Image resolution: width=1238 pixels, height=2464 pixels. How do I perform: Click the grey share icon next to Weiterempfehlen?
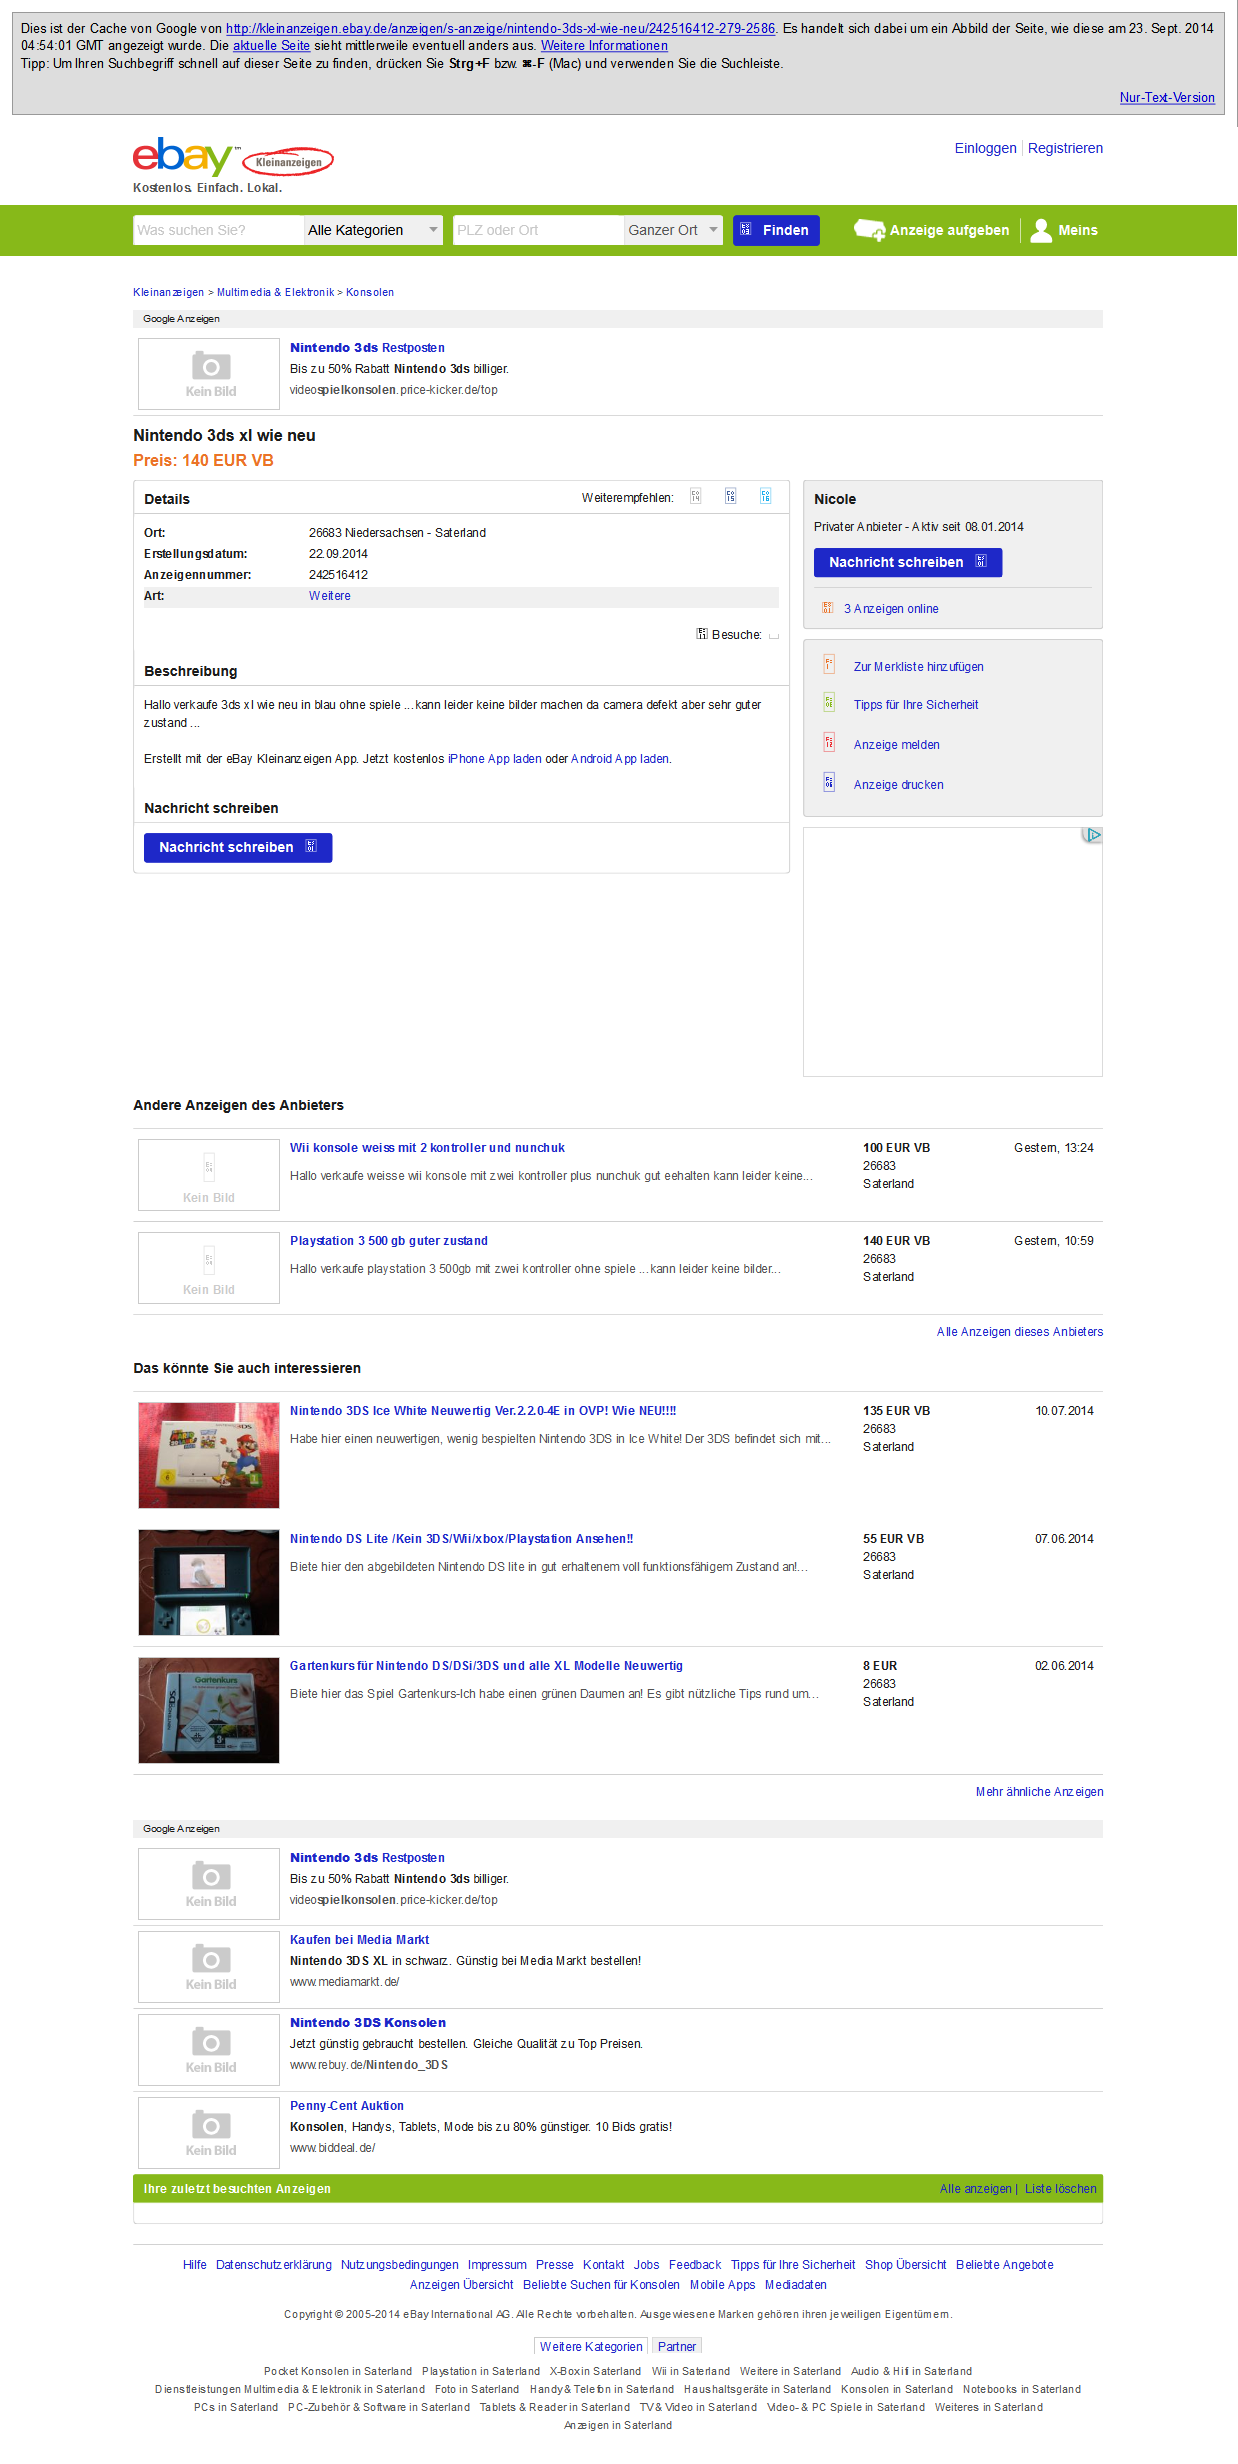[x=696, y=496]
